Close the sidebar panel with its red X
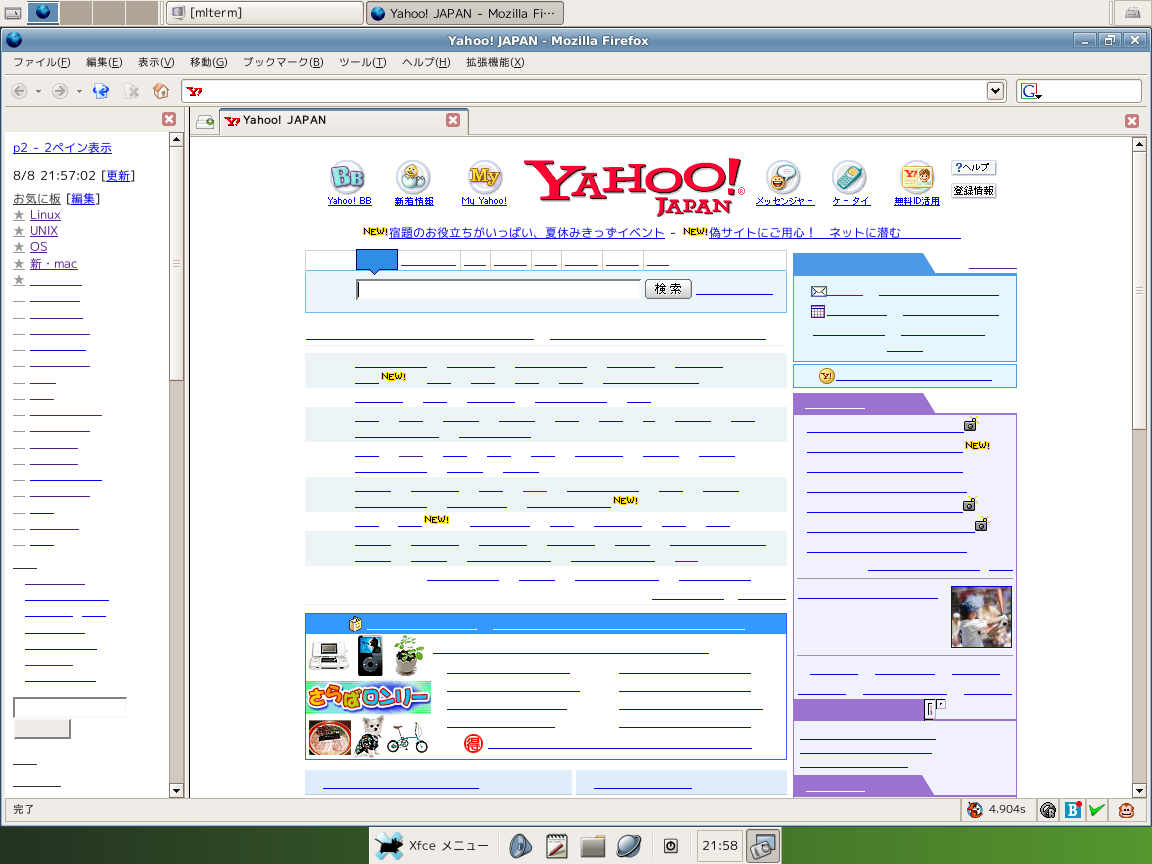The height and width of the screenshot is (864, 1152). pyautogui.click(x=169, y=119)
